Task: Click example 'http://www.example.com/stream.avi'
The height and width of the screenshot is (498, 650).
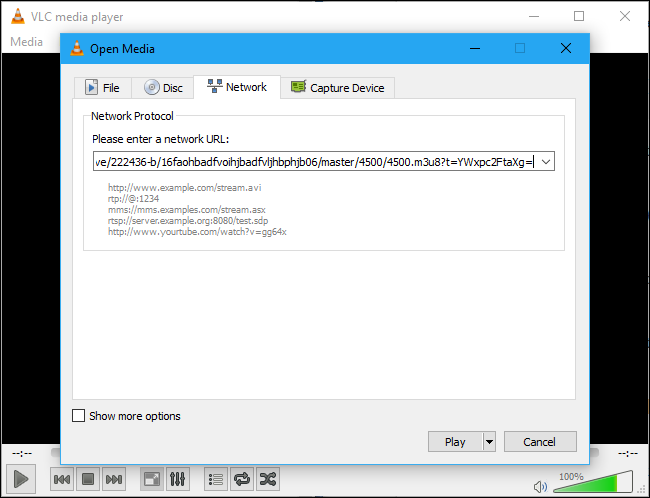Action: pyautogui.click(x=184, y=187)
